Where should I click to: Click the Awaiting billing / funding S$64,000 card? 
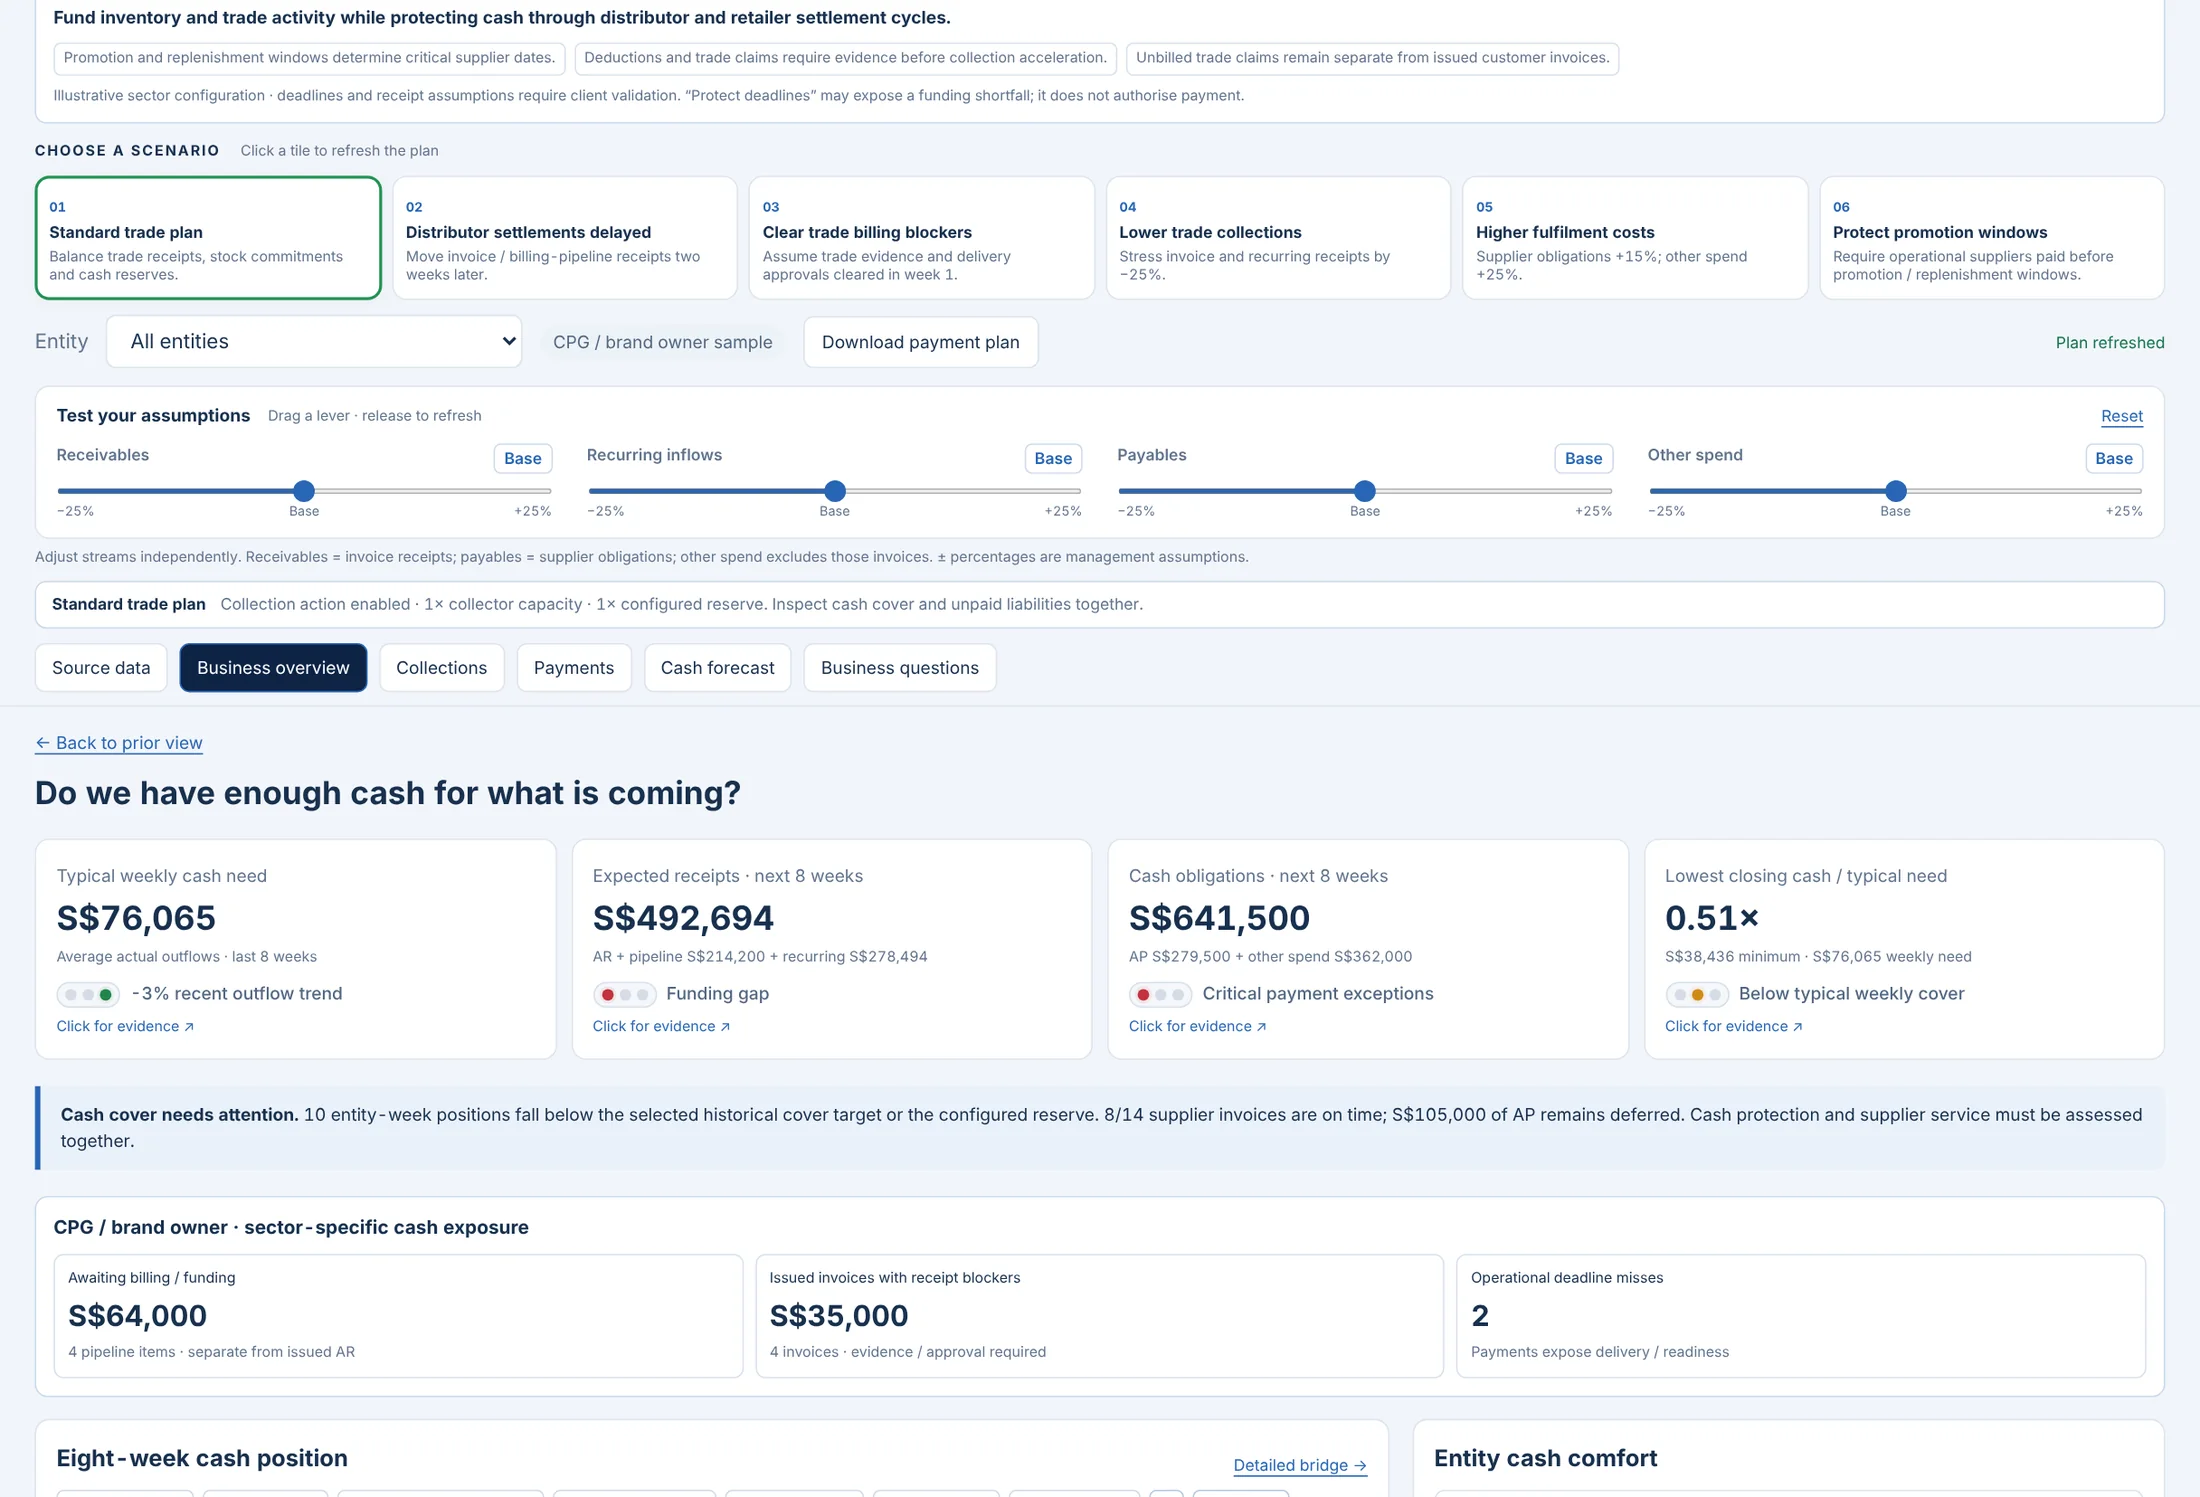click(398, 1316)
